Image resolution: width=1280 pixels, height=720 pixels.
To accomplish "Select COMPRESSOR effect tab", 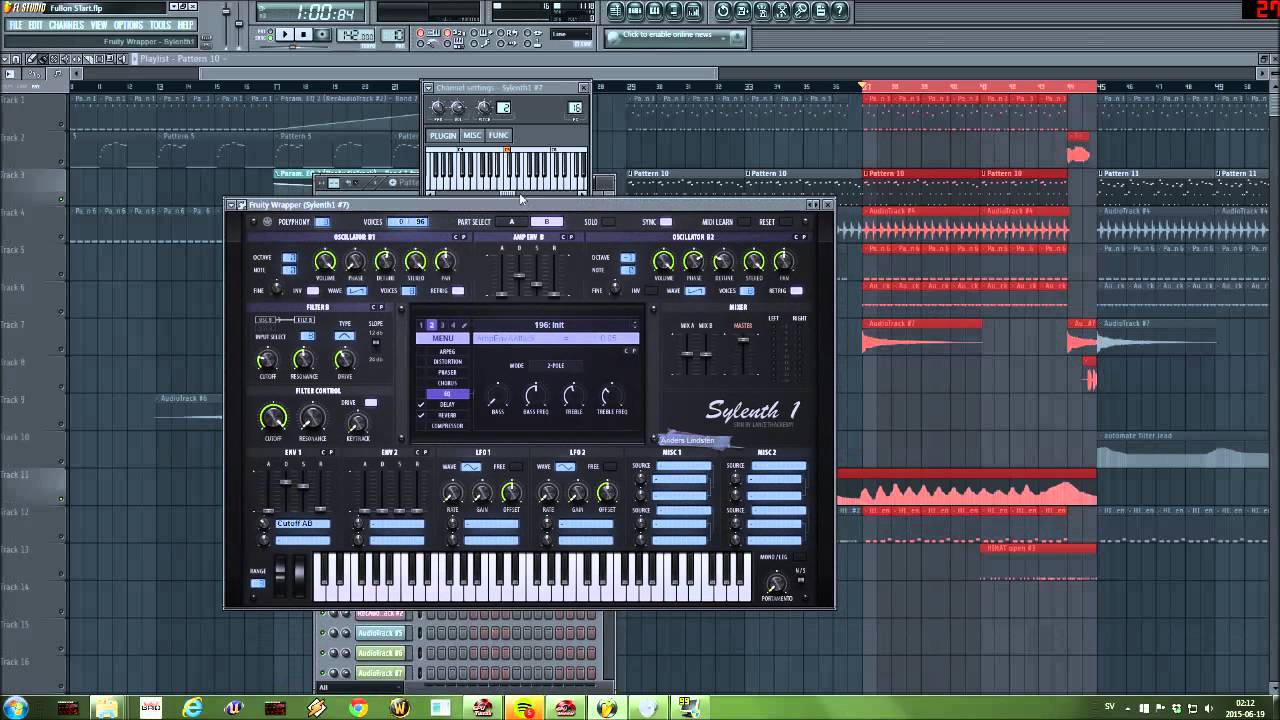I will coord(447,426).
